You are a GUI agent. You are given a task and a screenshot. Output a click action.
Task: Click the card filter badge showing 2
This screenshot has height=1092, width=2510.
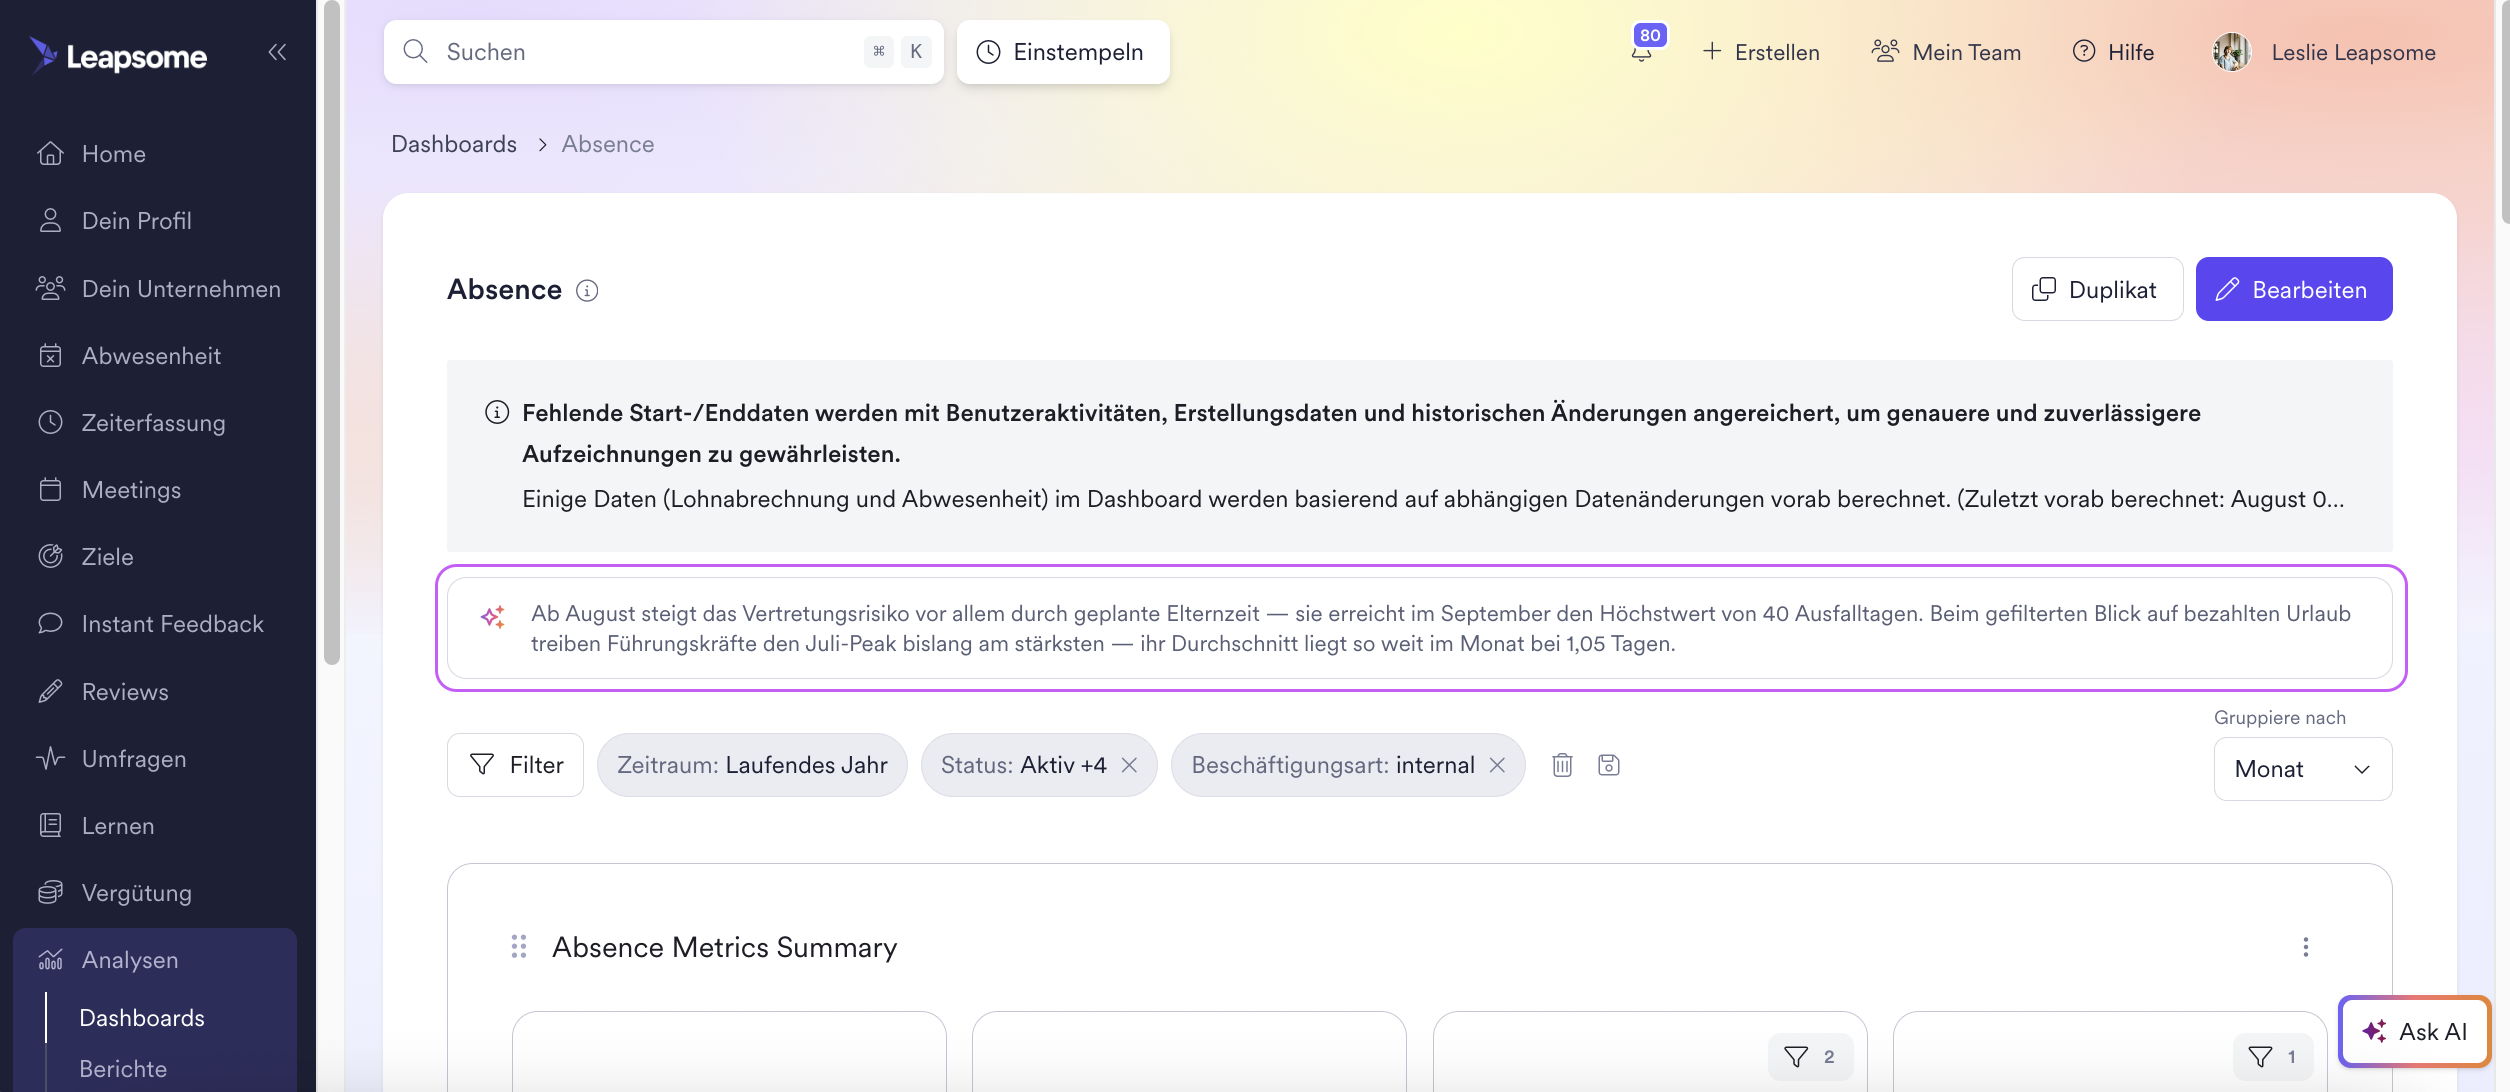(x=1810, y=1057)
